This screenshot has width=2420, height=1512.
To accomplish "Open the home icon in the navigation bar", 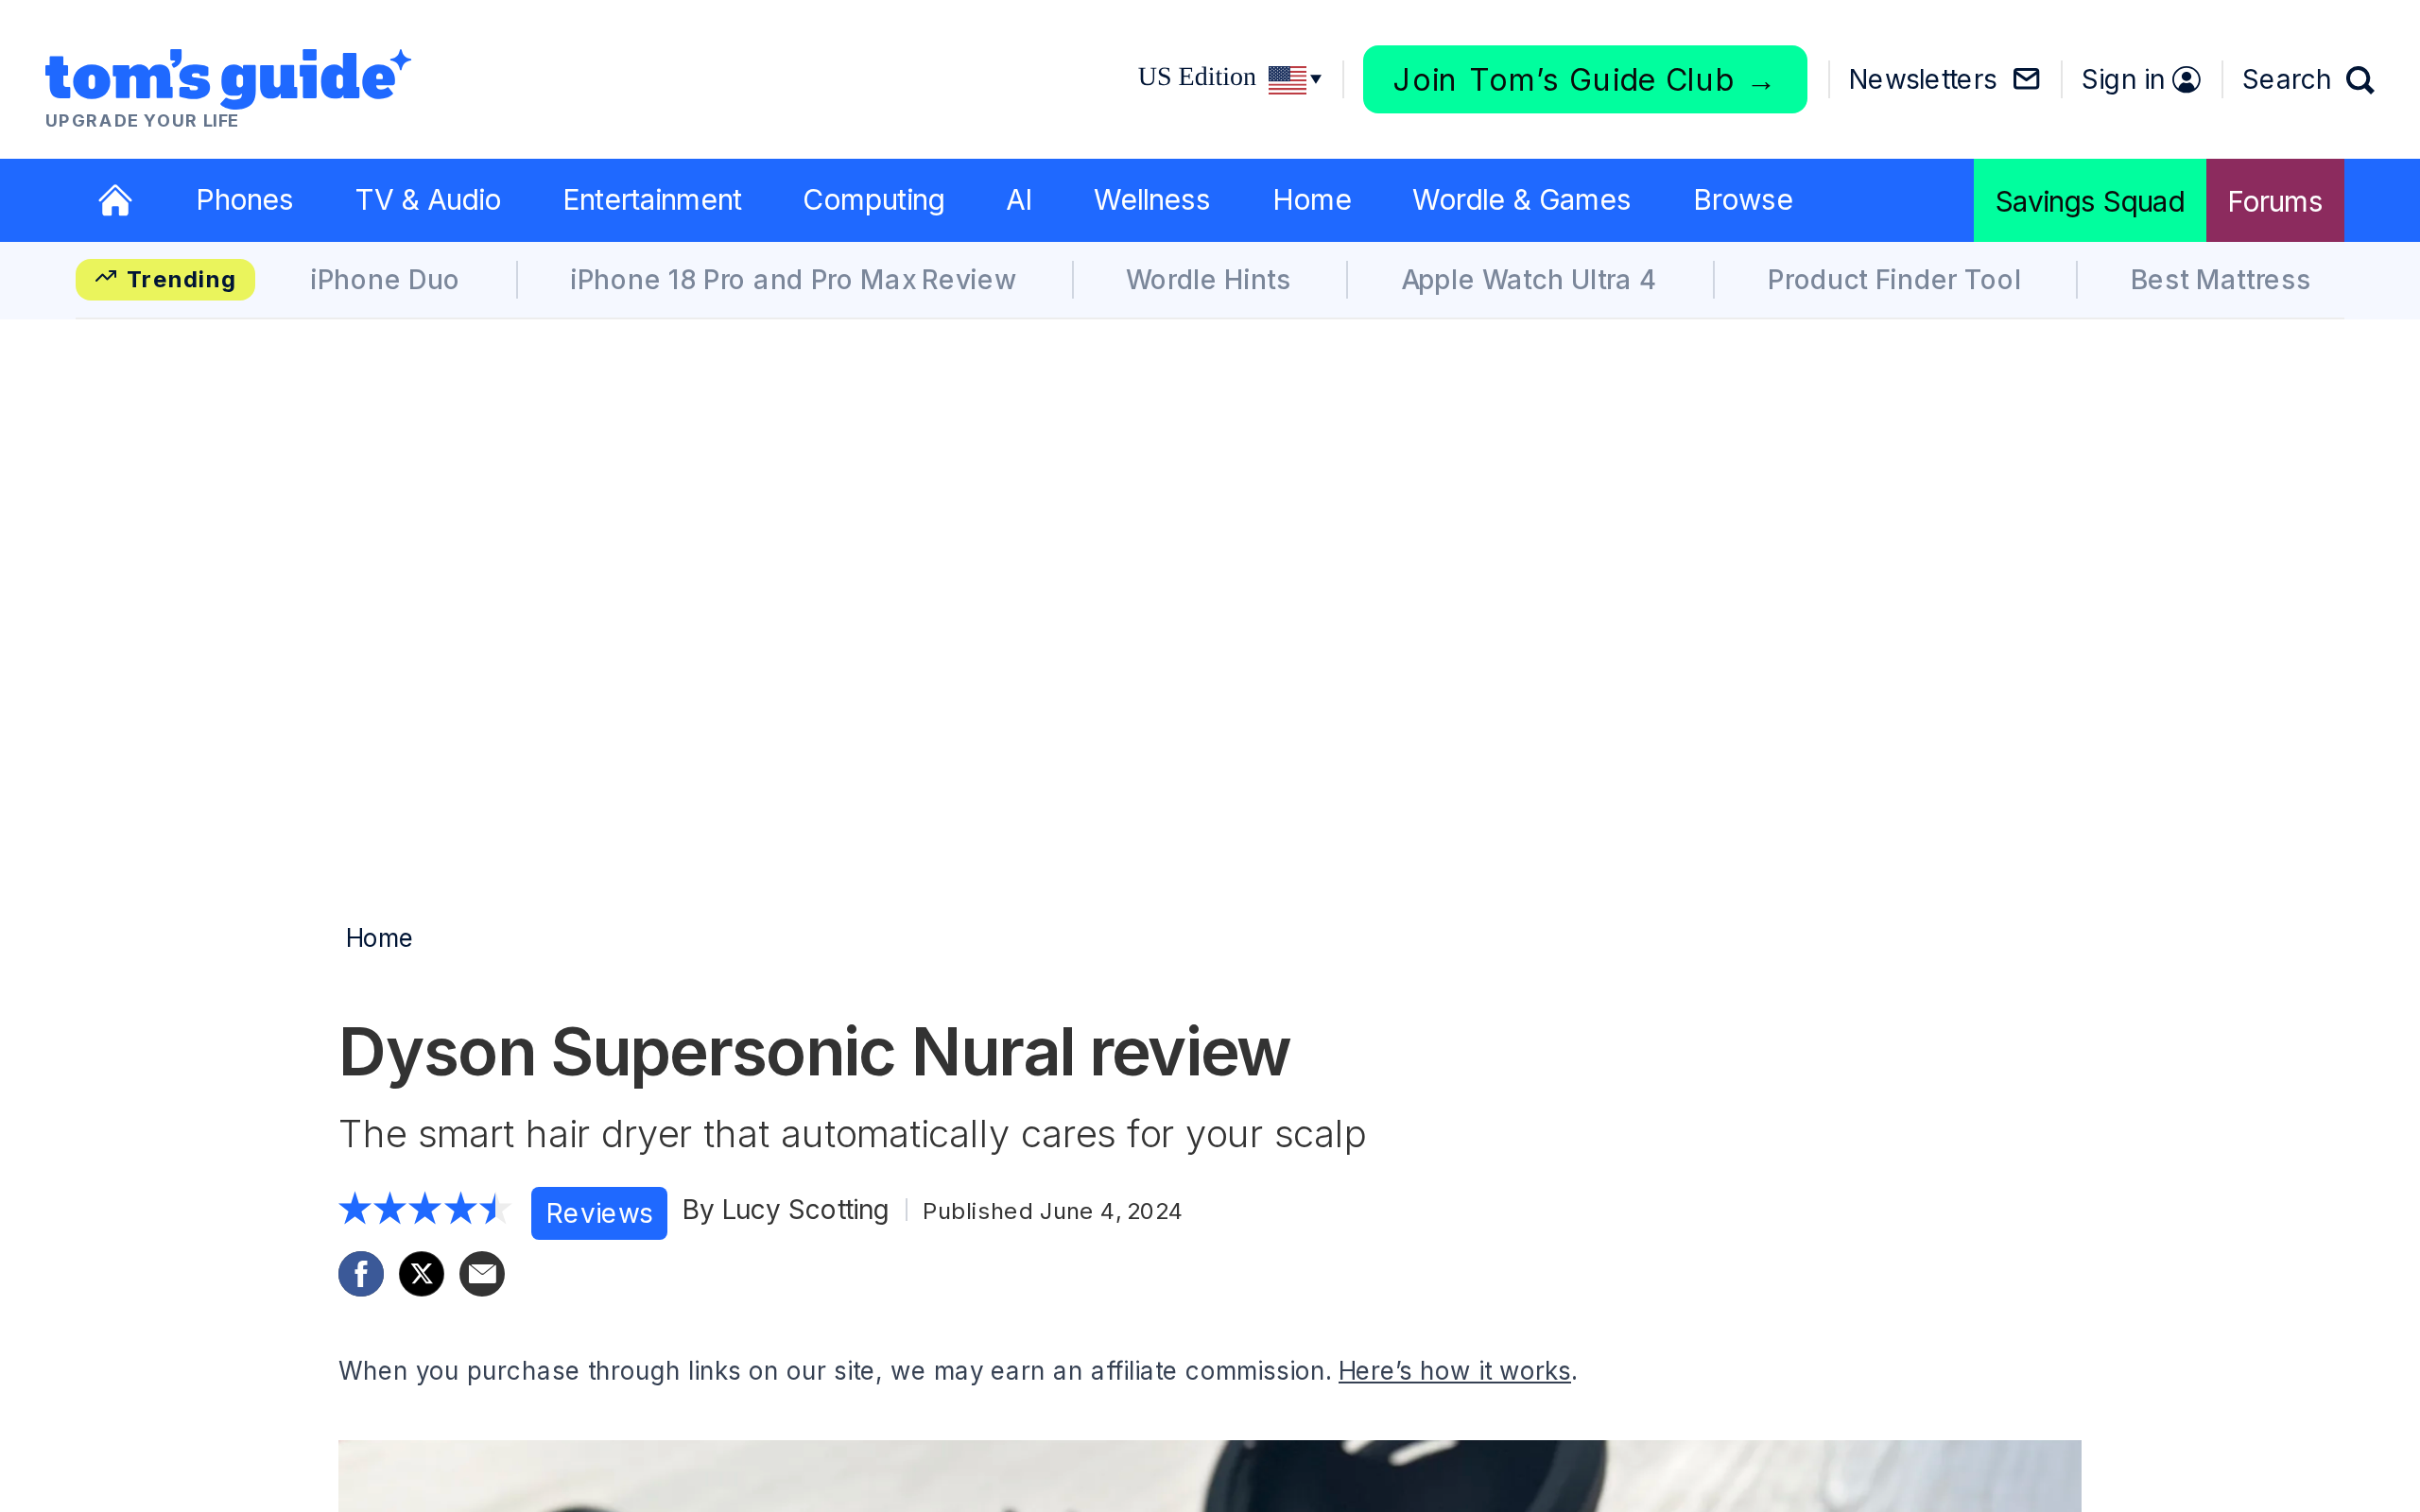I will (115, 200).
